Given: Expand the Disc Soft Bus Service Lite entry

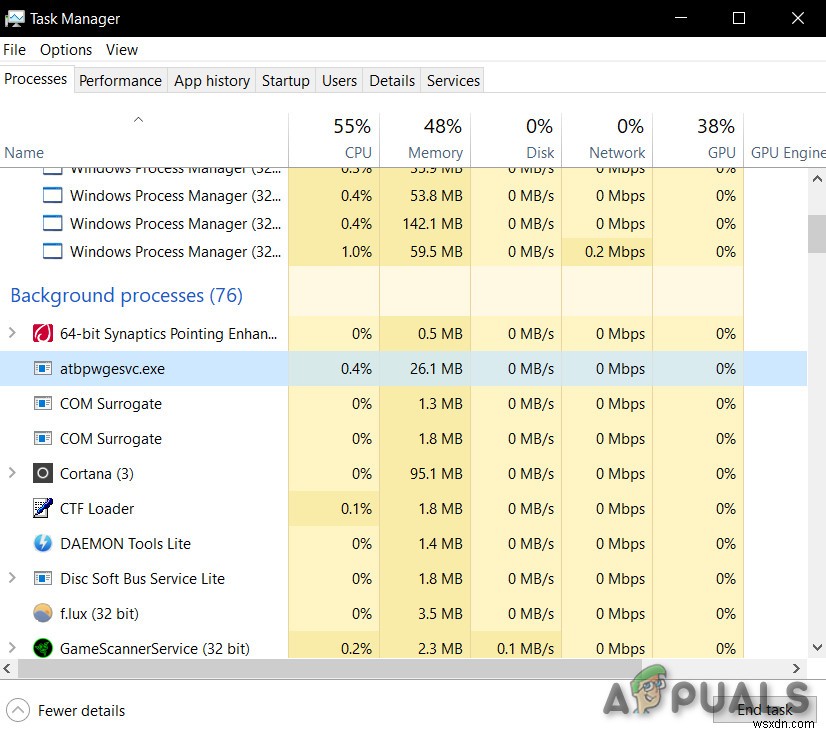Looking at the screenshot, I should tap(12, 578).
